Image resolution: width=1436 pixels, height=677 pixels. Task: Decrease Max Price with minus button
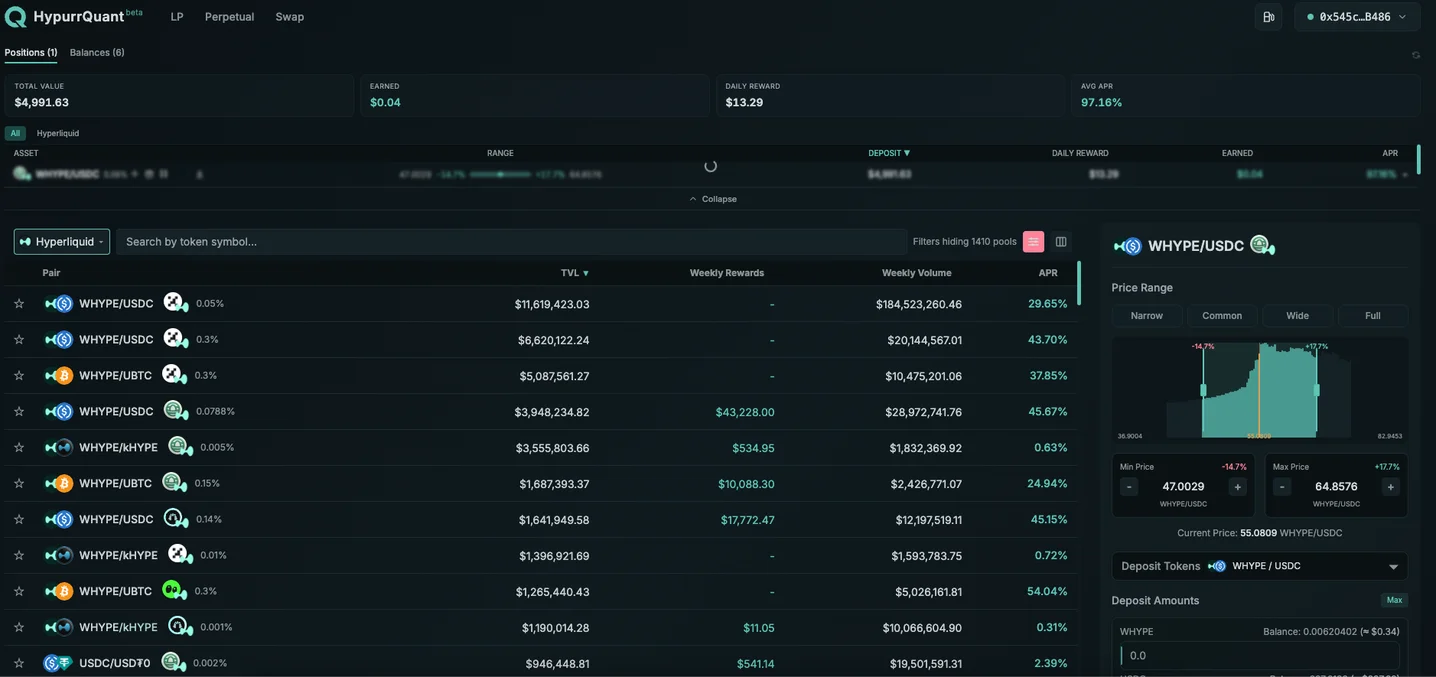pyautogui.click(x=1282, y=487)
